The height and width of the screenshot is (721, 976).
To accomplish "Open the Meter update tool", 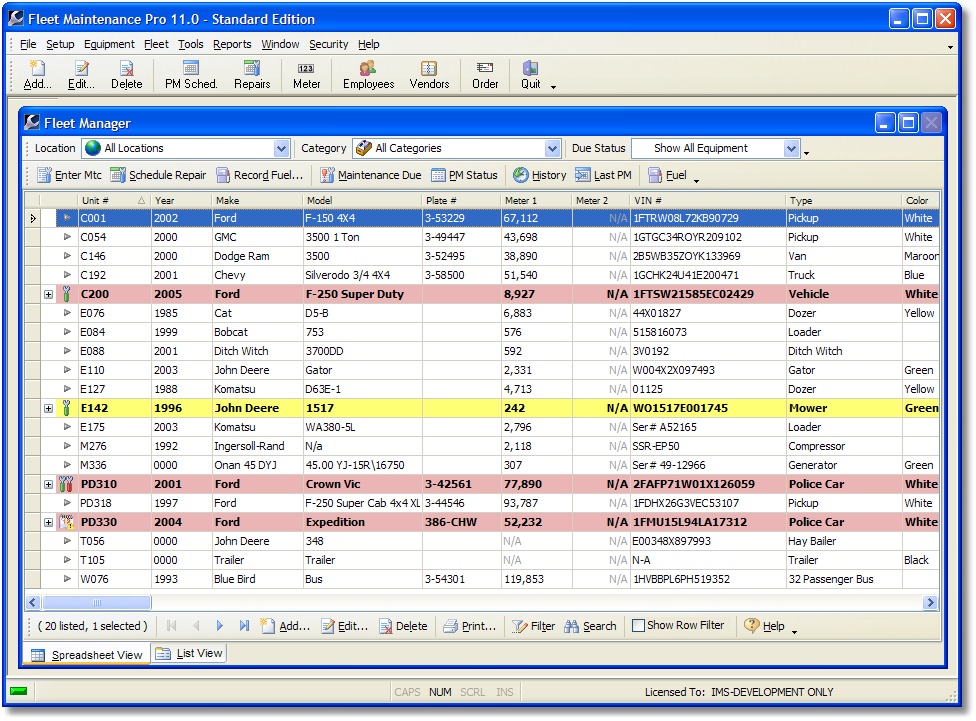I will [306, 75].
